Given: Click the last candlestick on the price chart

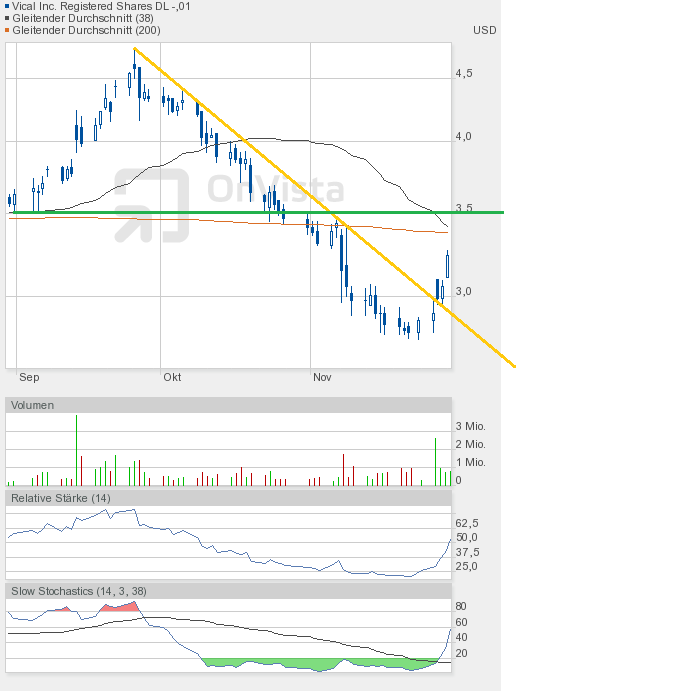Looking at the screenshot, I should pos(447,265).
